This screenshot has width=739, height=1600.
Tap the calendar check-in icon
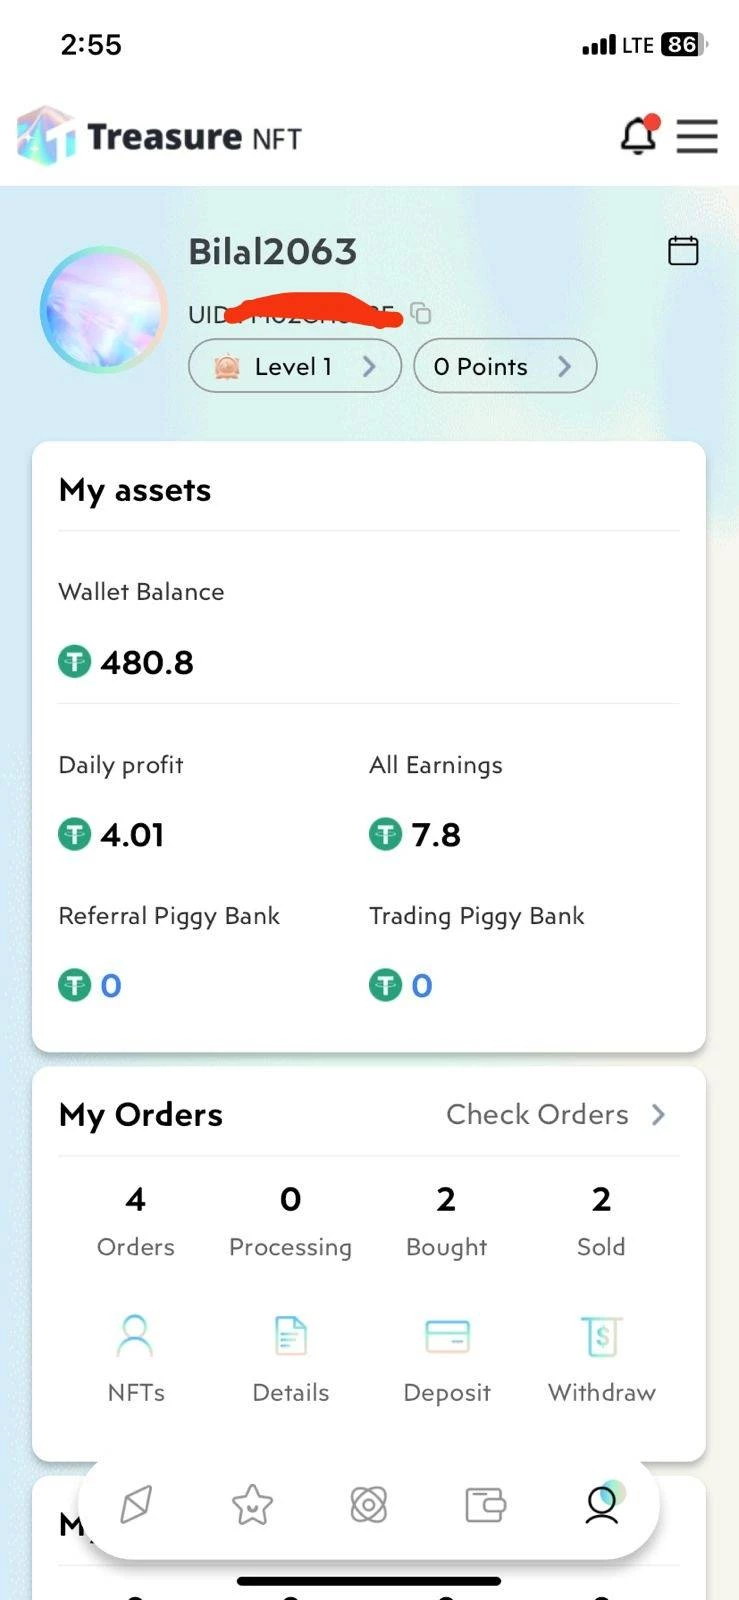[683, 250]
